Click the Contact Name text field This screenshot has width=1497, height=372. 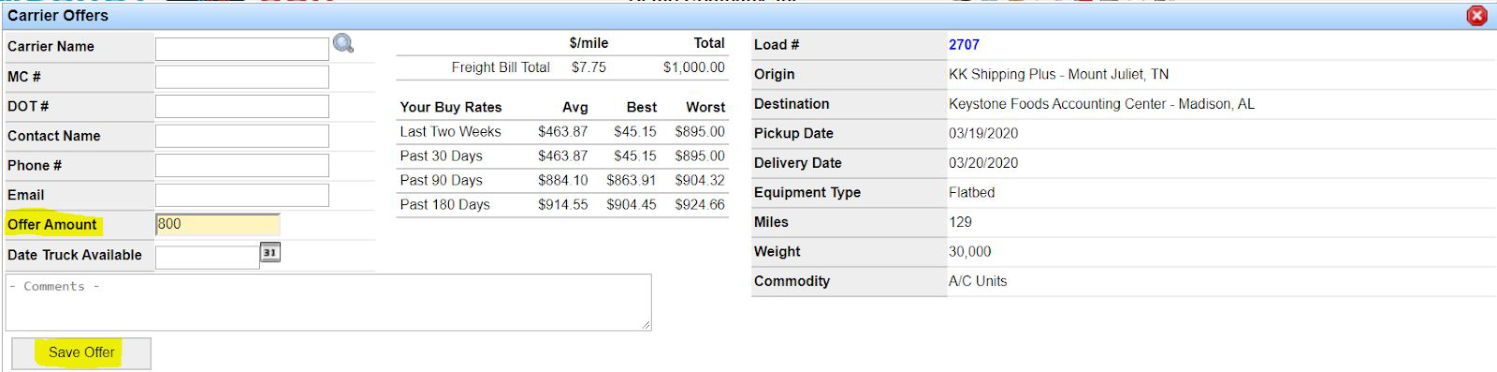tap(242, 136)
